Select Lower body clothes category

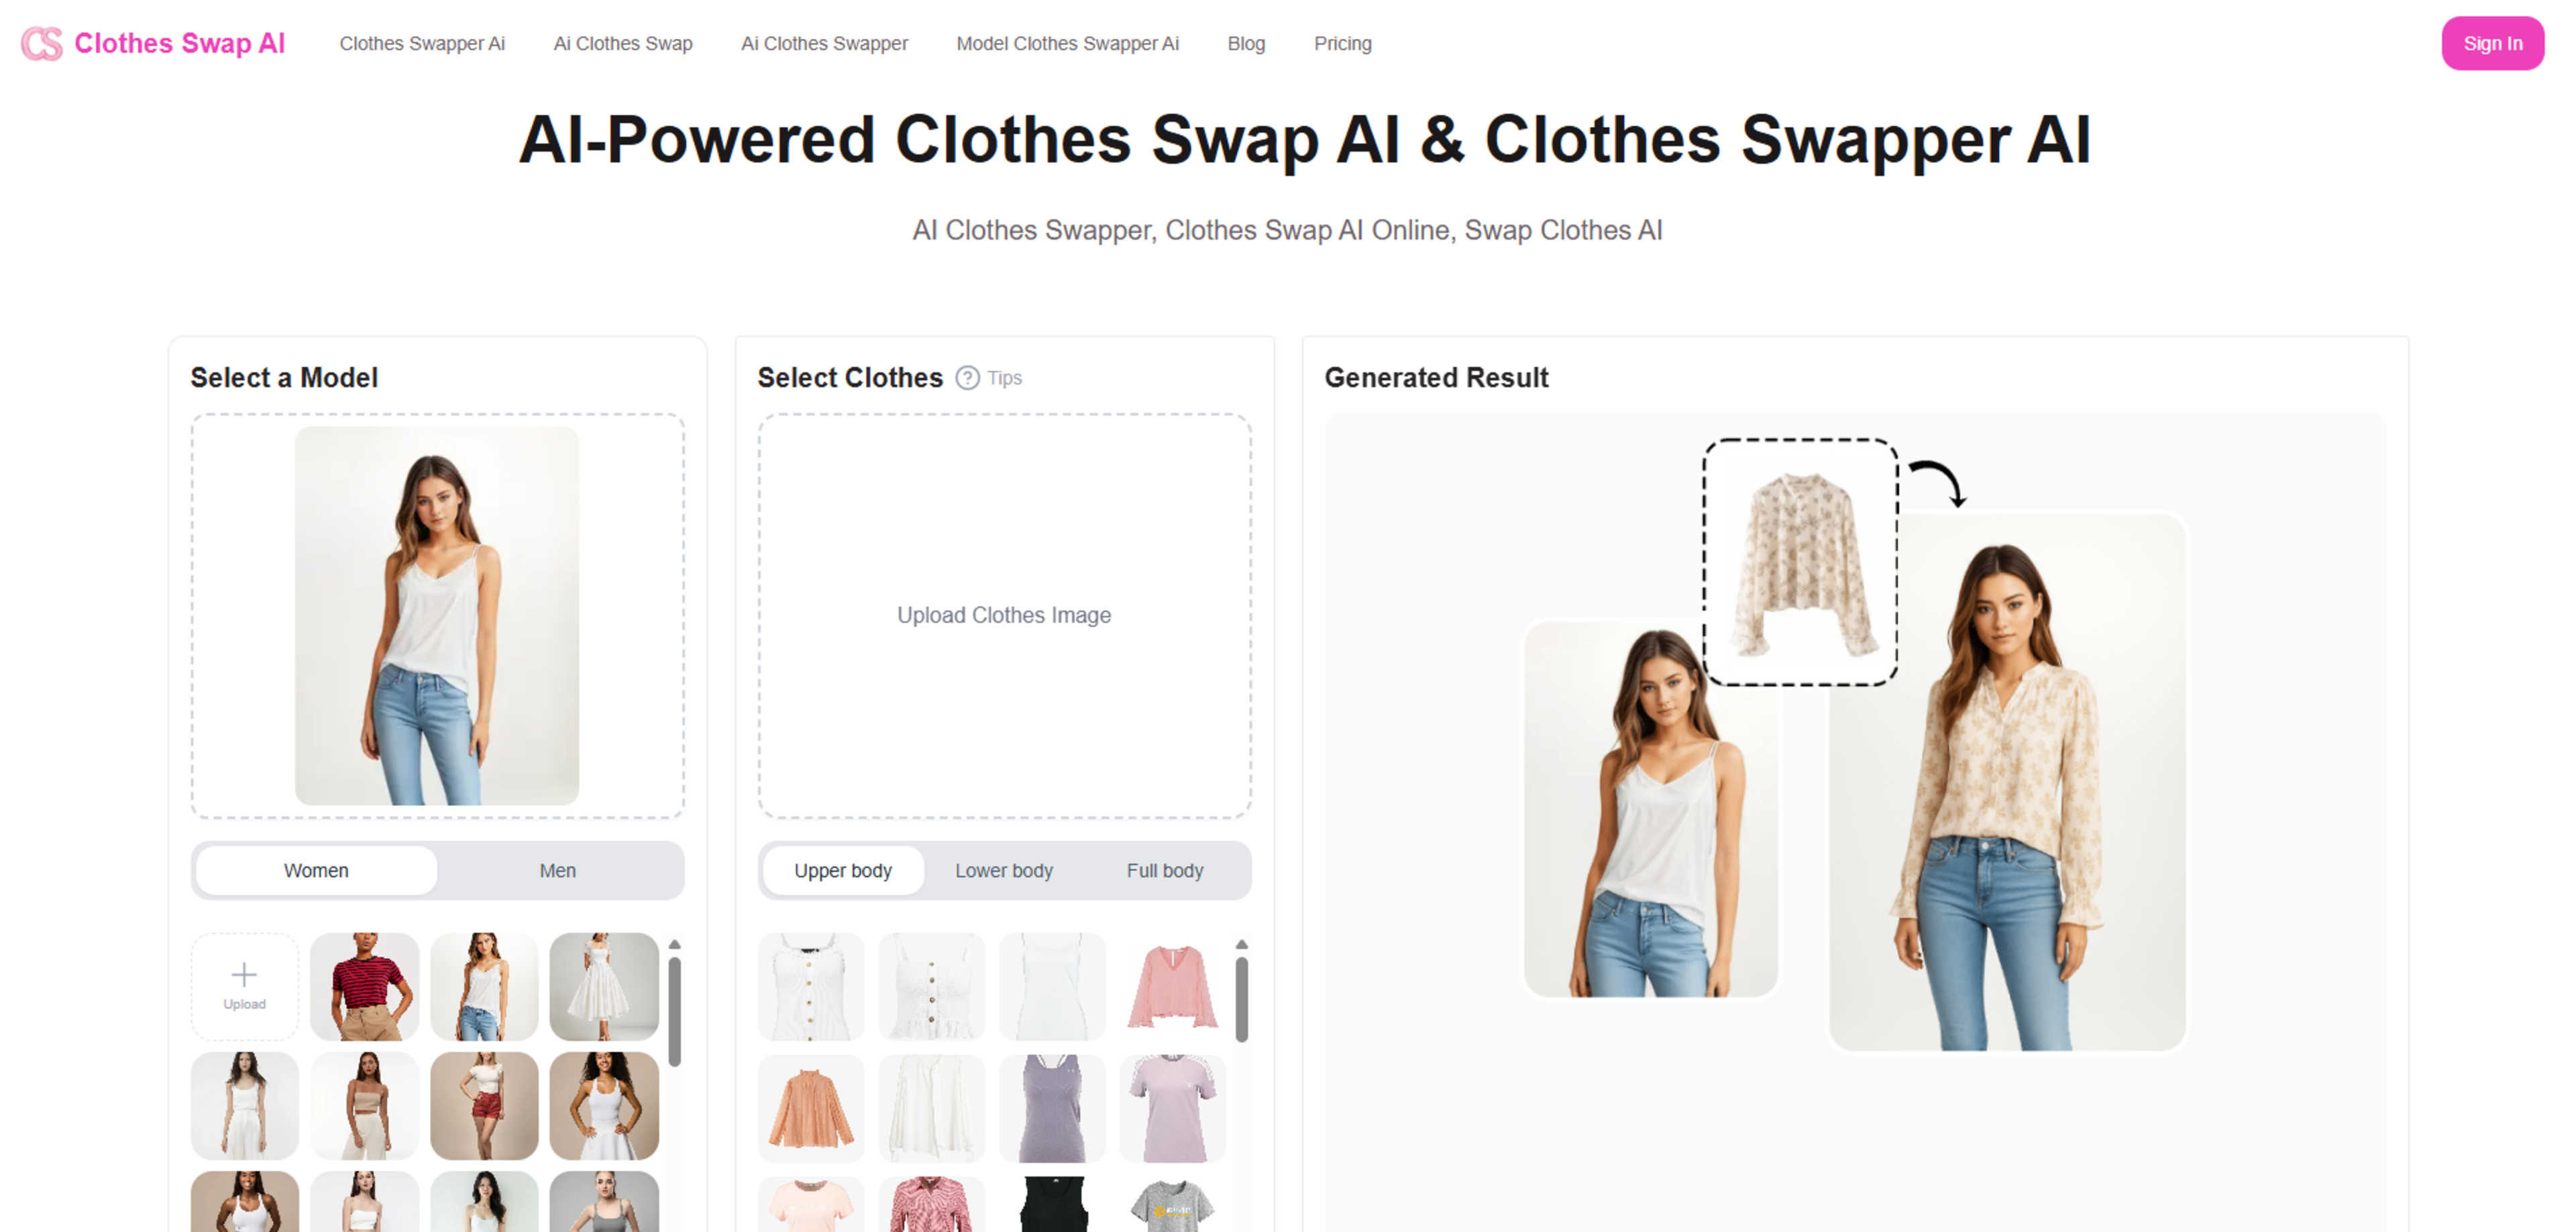(1004, 870)
